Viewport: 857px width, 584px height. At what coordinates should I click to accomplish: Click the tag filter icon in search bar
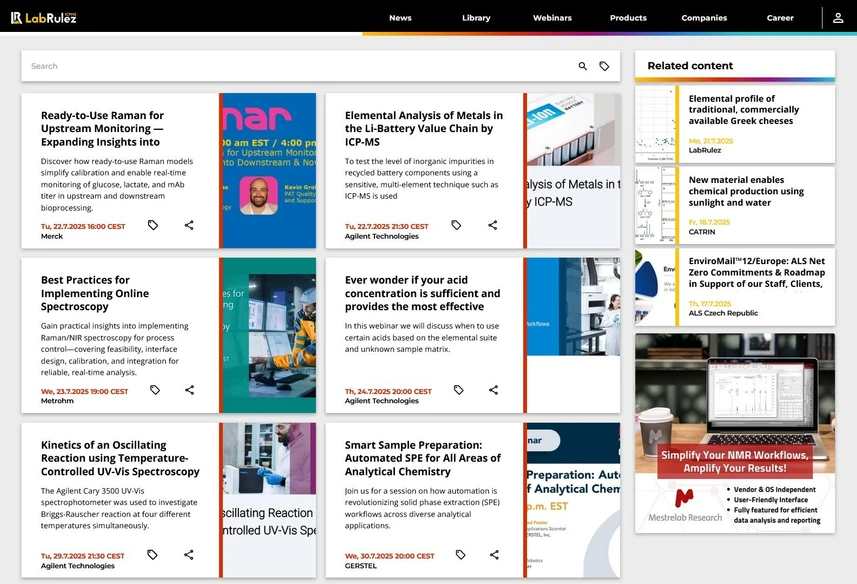[604, 66]
